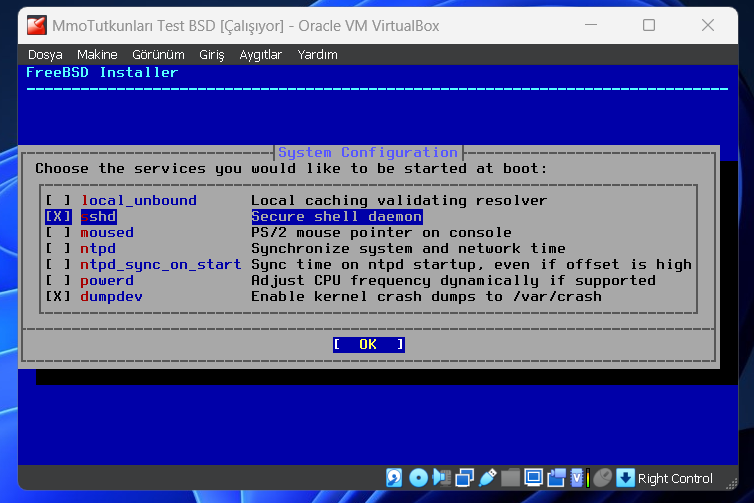Image resolution: width=754 pixels, height=503 pixels.
Task: Confirm the service selection with OK
Action: tap(369, 344)
